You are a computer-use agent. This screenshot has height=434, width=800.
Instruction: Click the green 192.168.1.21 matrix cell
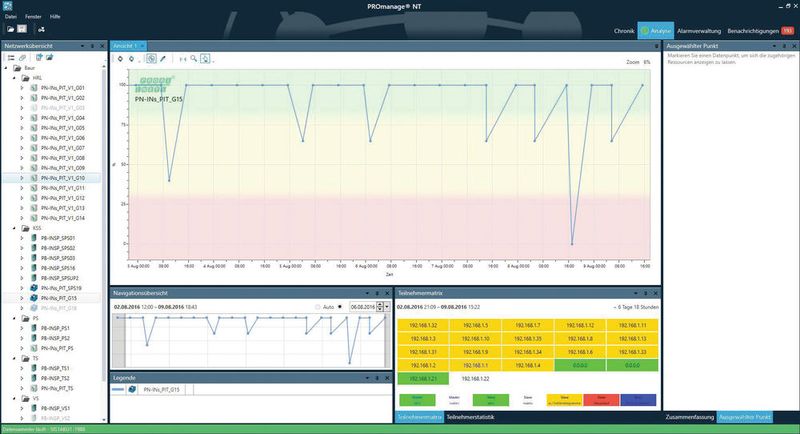(x=422, y=378)
